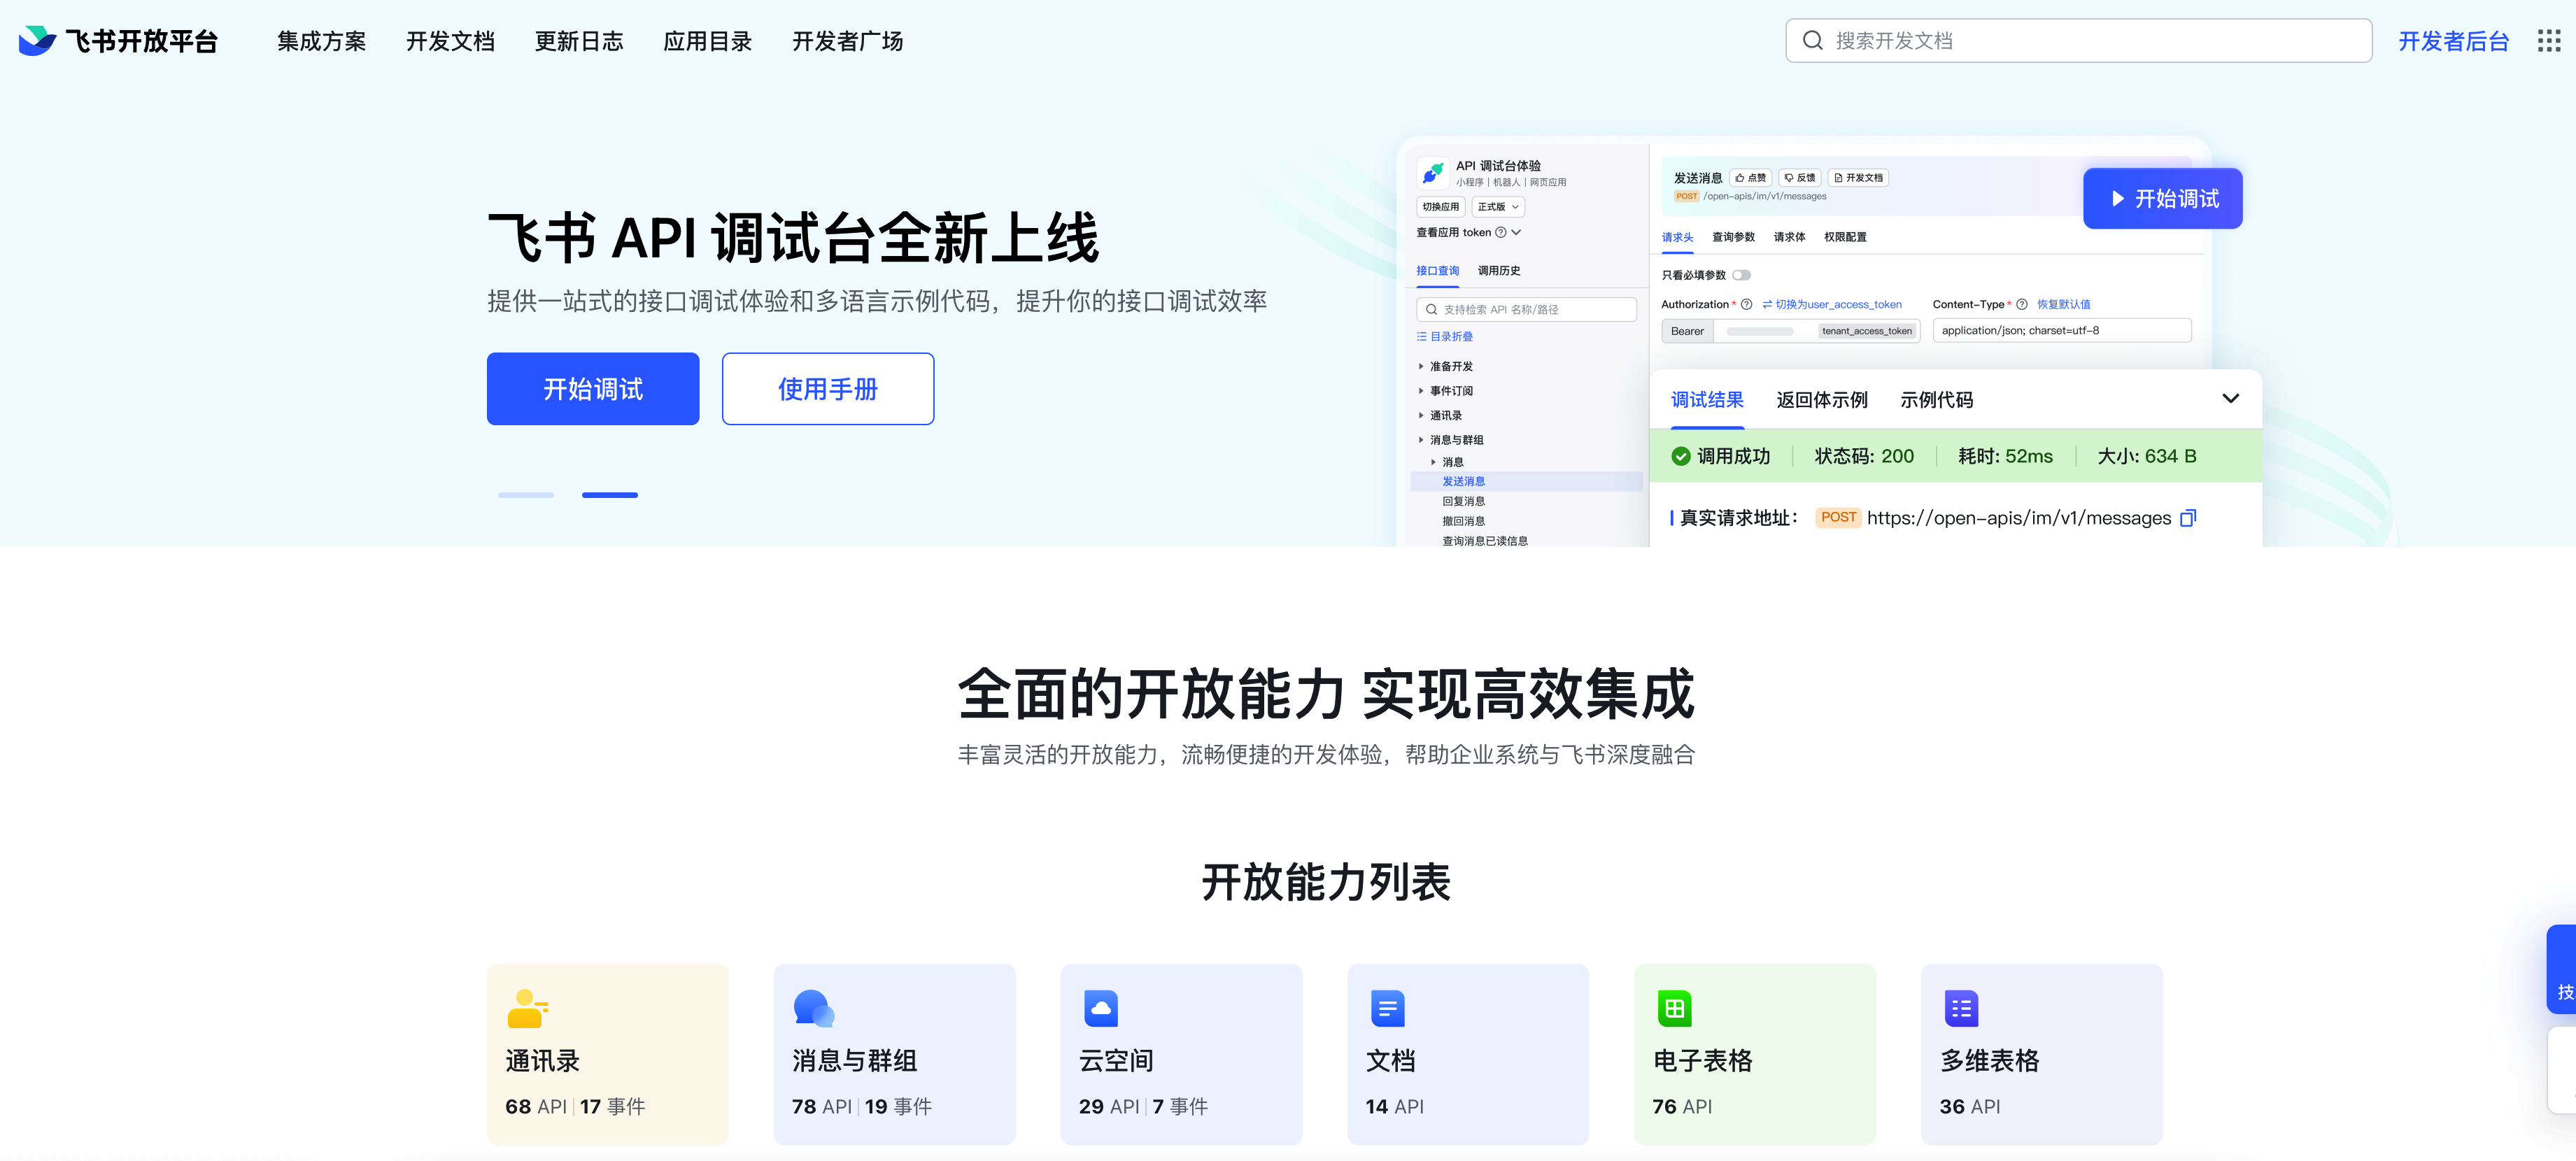The image size is (2576, 1161).
Task: Click 切换为user_access_token link
Action: click(x=1832, y=304)
